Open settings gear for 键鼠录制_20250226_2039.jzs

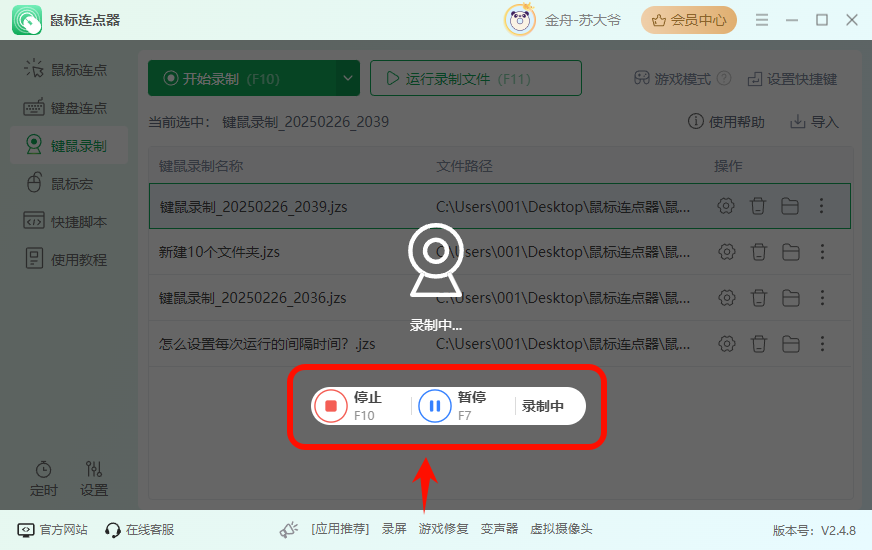726,206
